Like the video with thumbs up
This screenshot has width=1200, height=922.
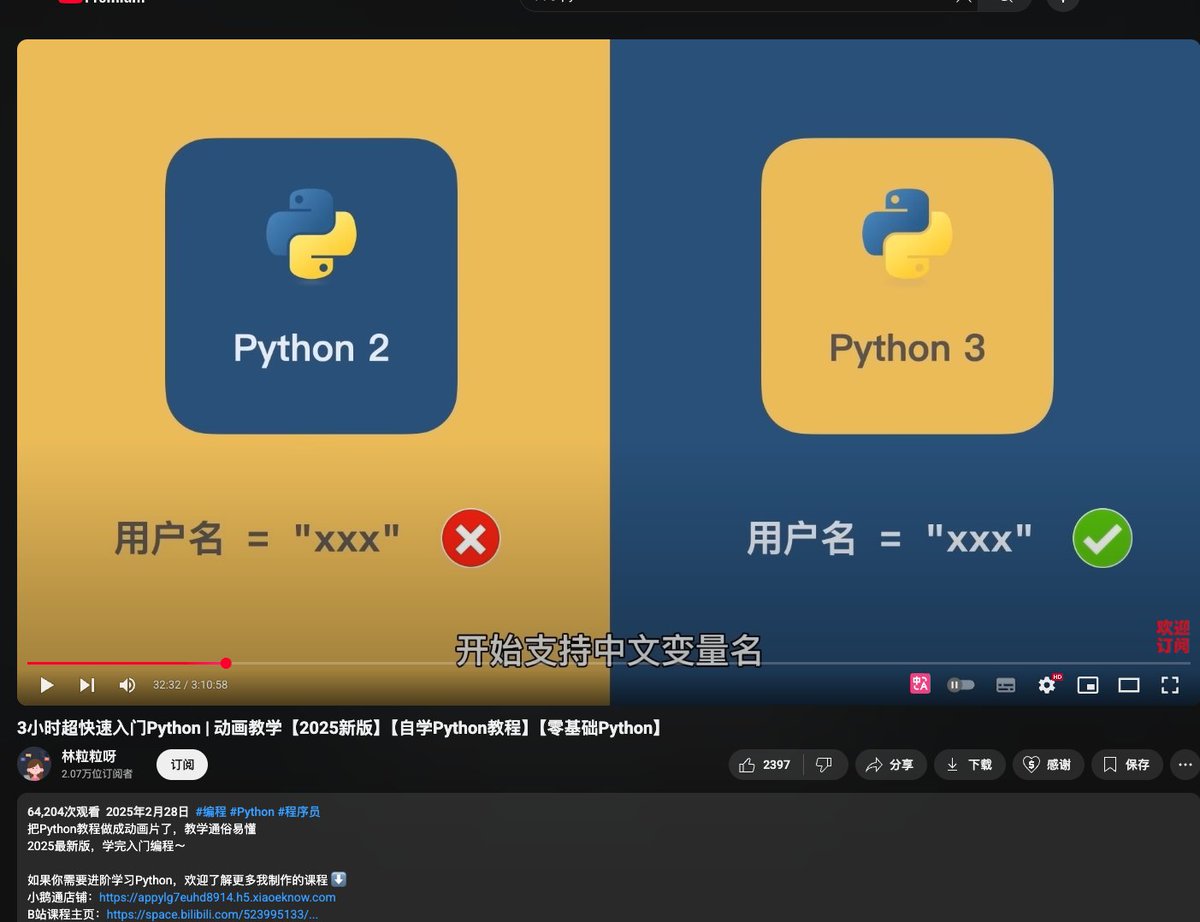tap(765, 765)
